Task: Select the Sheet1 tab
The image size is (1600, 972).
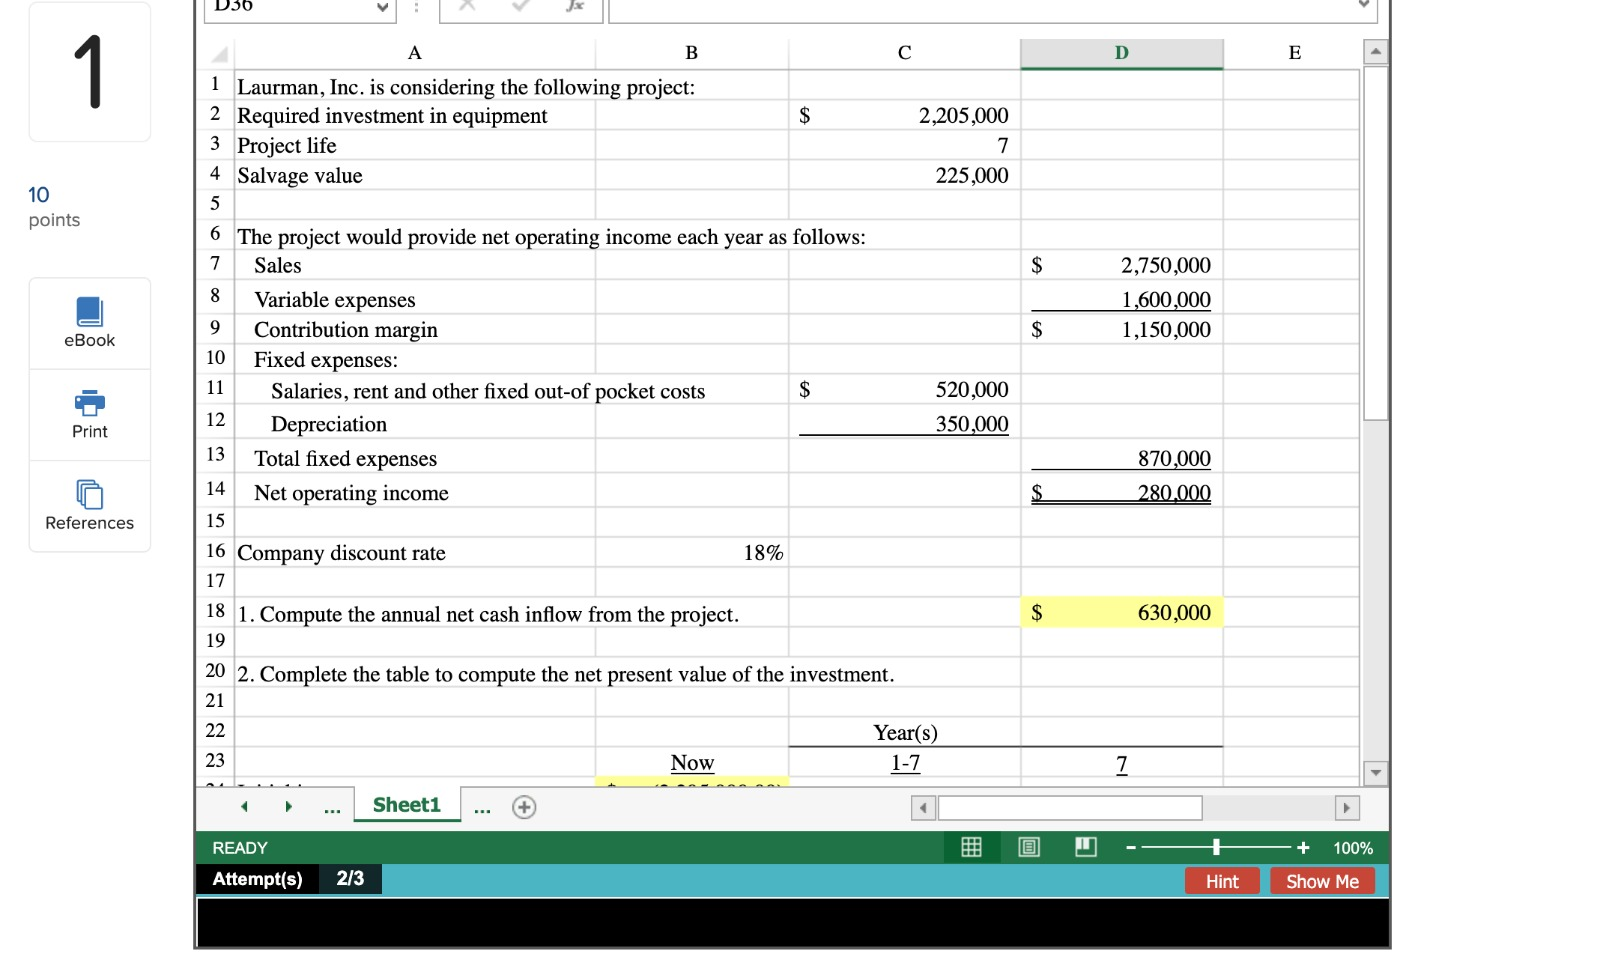Action: 407,805
